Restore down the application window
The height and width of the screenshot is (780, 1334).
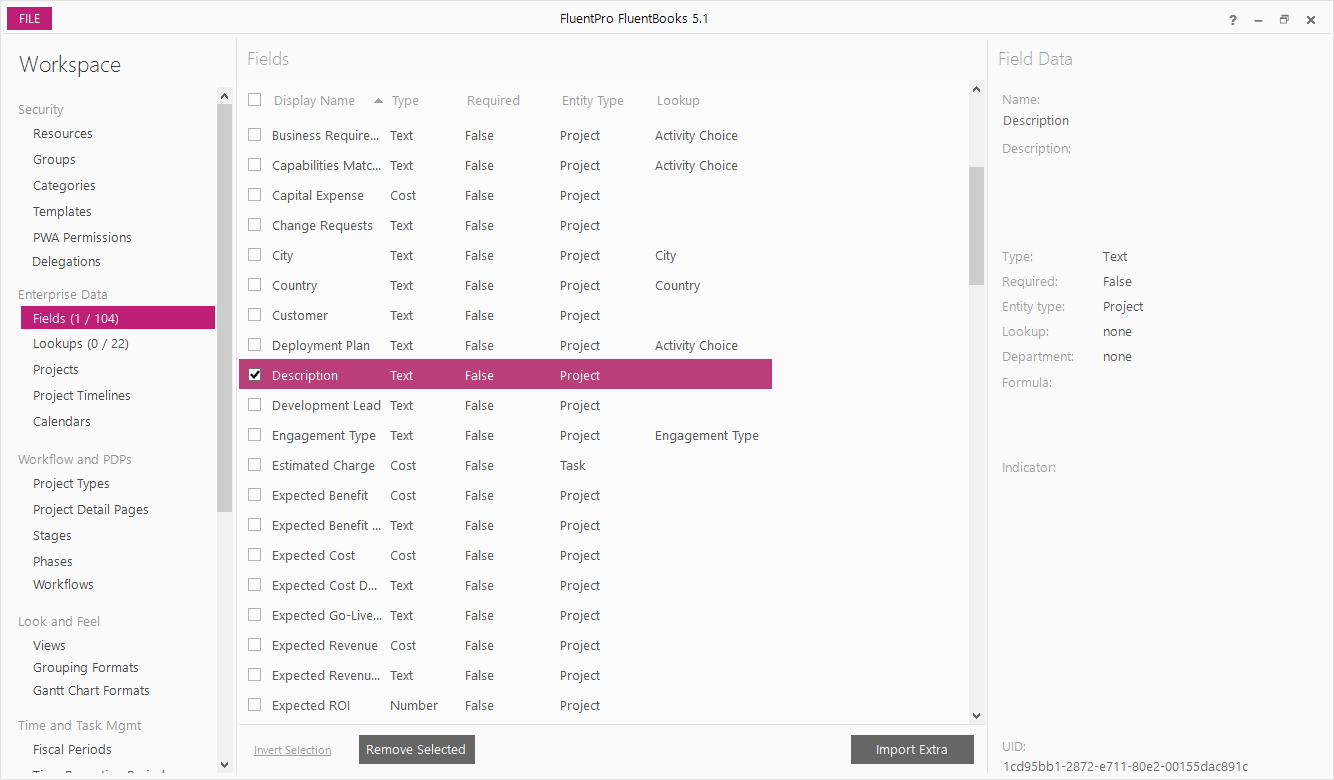[x=1284, y=20]
